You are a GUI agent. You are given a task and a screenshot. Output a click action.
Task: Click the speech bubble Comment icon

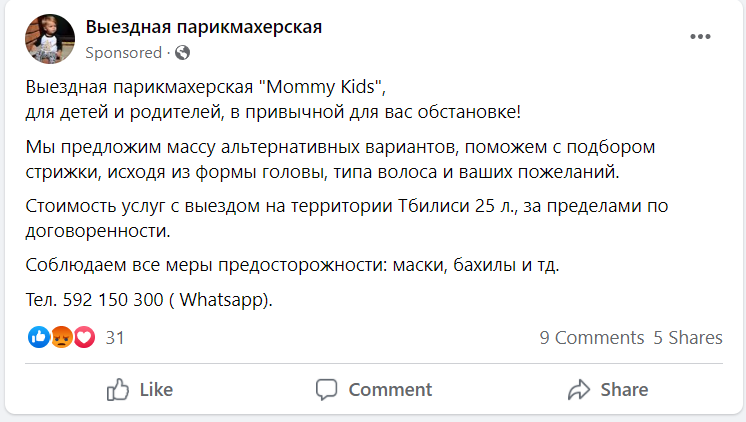(327, 389)
